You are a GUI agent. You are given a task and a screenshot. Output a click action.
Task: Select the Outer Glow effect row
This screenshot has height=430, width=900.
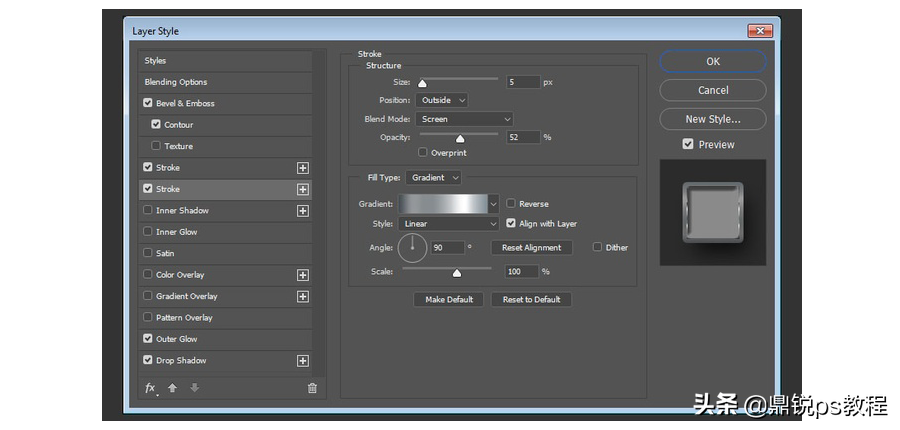226,339
